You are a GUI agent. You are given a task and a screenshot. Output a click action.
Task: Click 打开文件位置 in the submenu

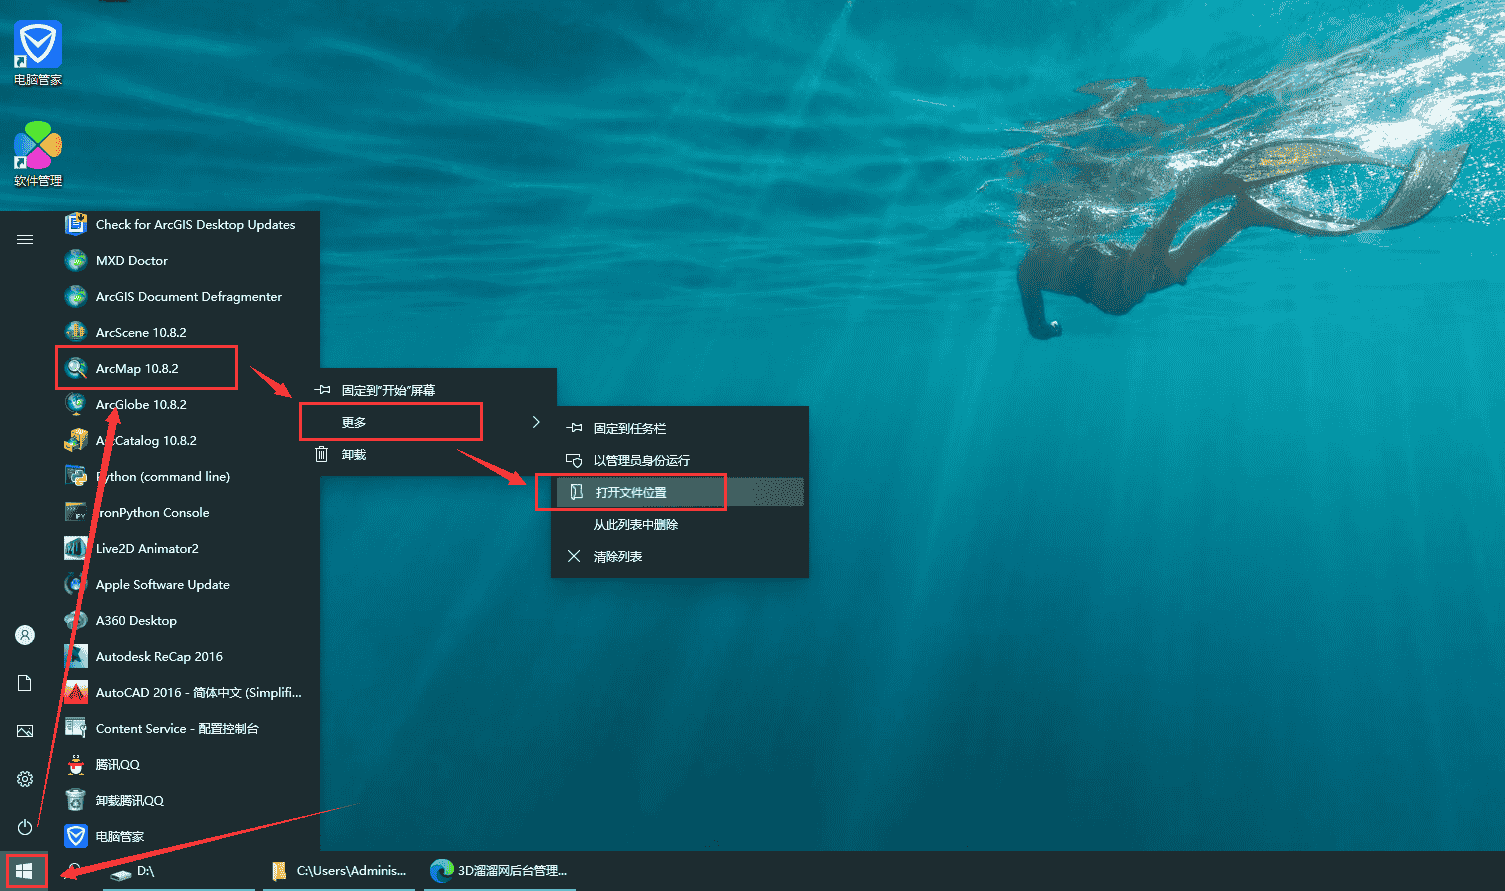(680, 492)
